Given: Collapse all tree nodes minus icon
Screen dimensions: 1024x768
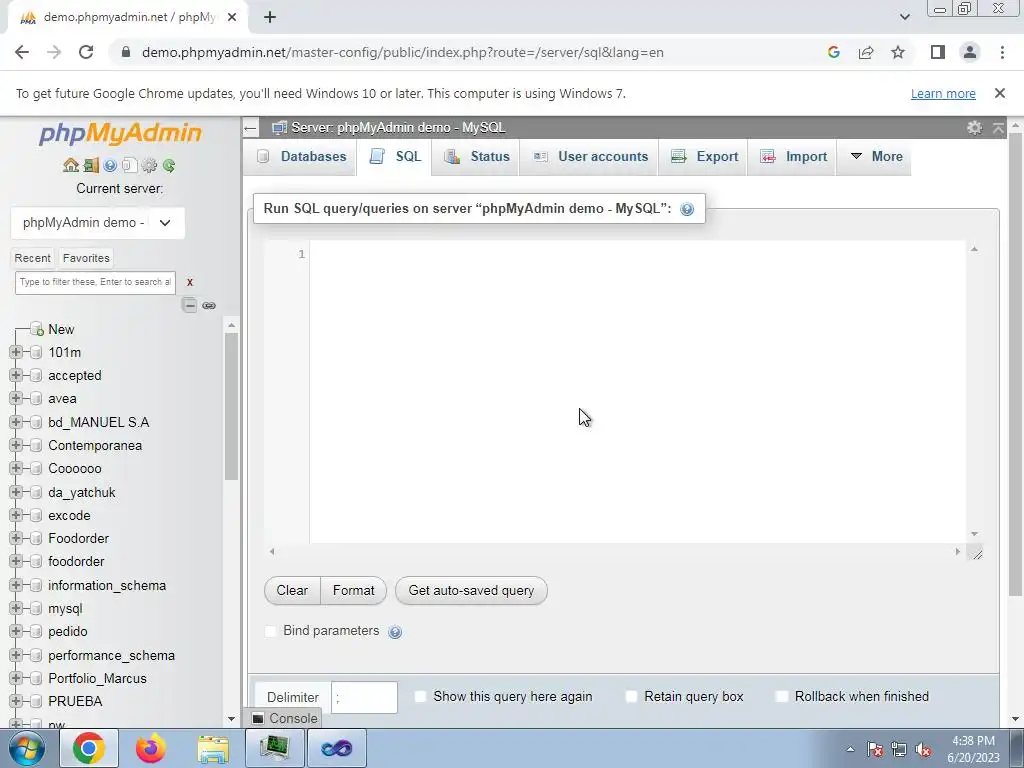Looking at the screenshot, I should (x=189, y=305).
